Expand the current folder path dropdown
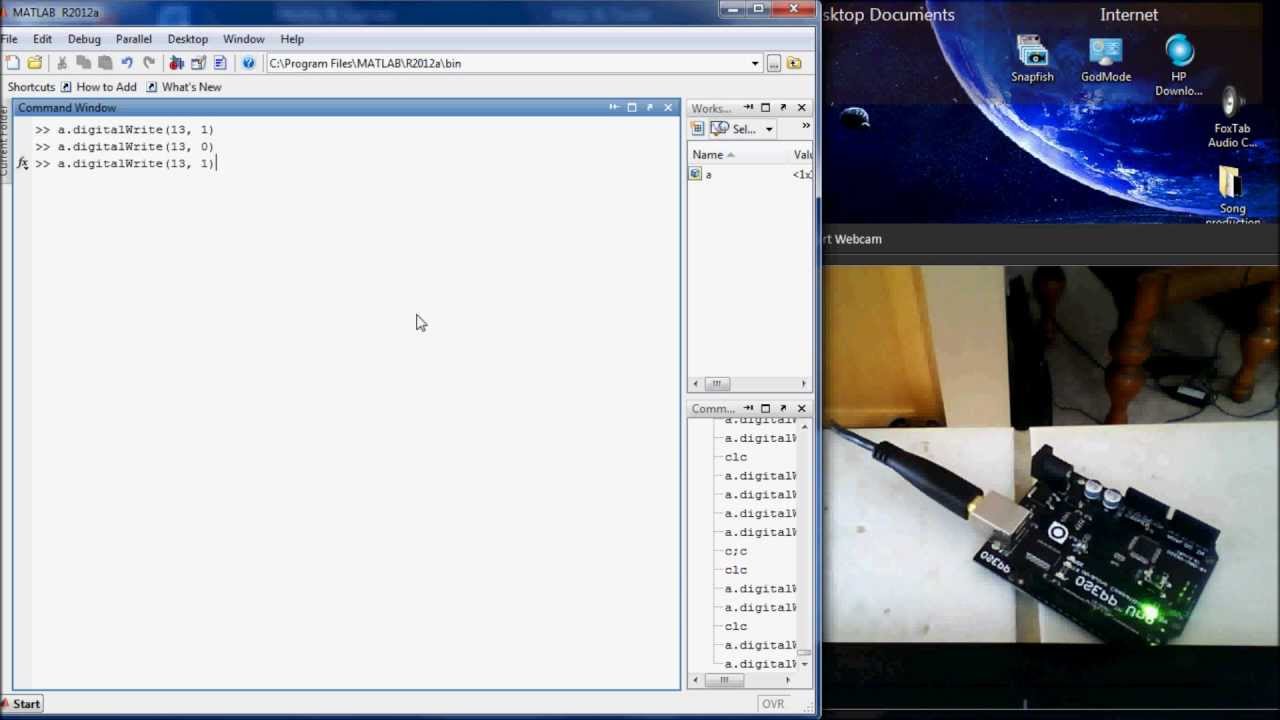 point(755,63)
